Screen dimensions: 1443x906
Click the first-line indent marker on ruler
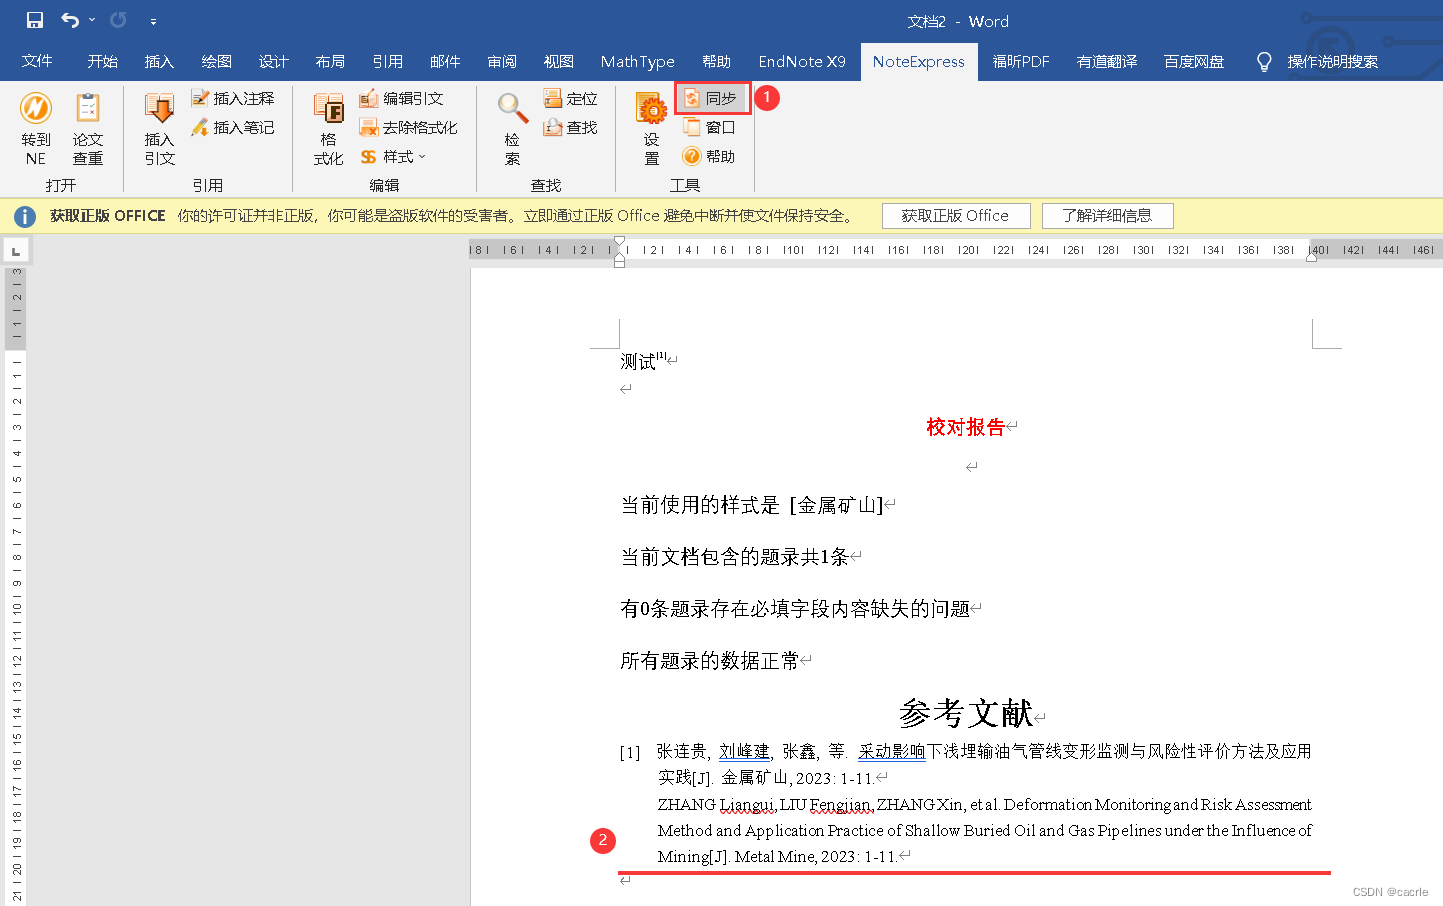point(620,243)
